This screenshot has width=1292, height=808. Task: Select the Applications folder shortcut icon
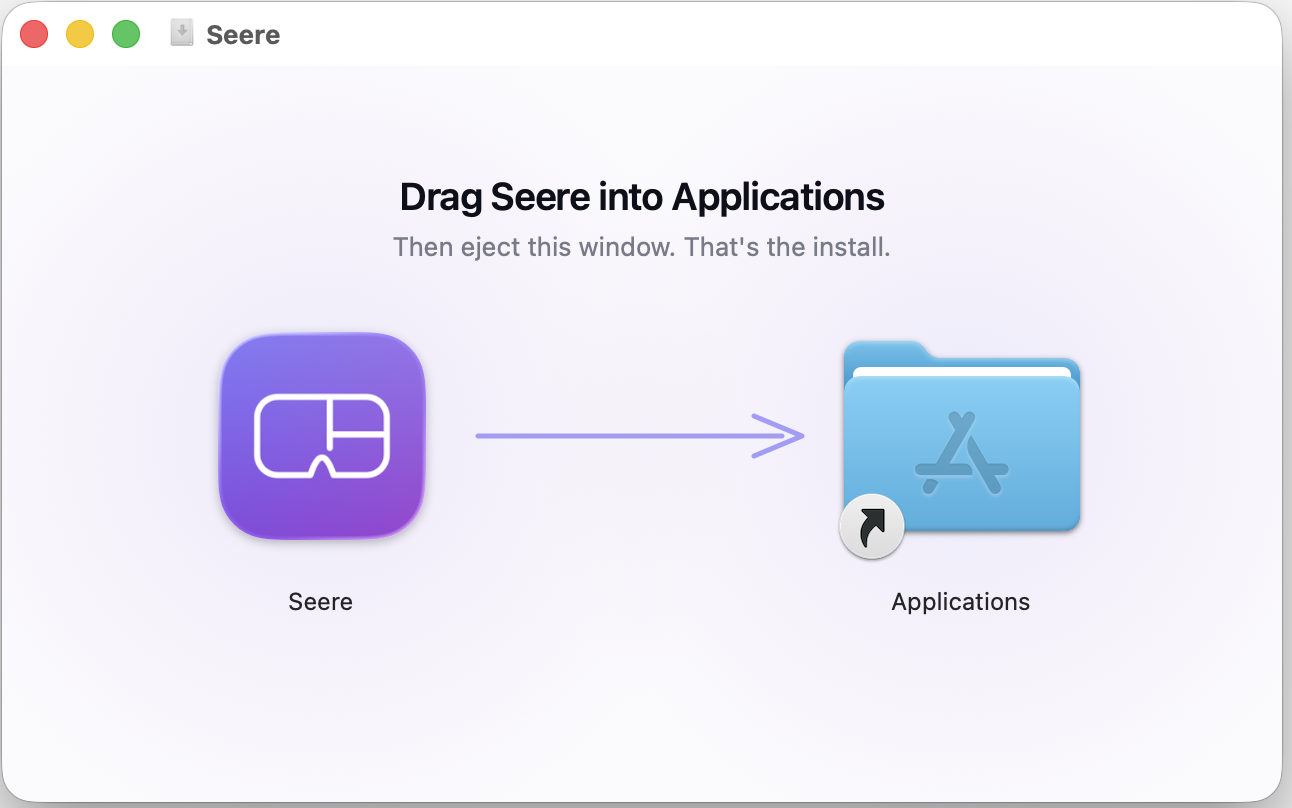(x=960, y=448)
